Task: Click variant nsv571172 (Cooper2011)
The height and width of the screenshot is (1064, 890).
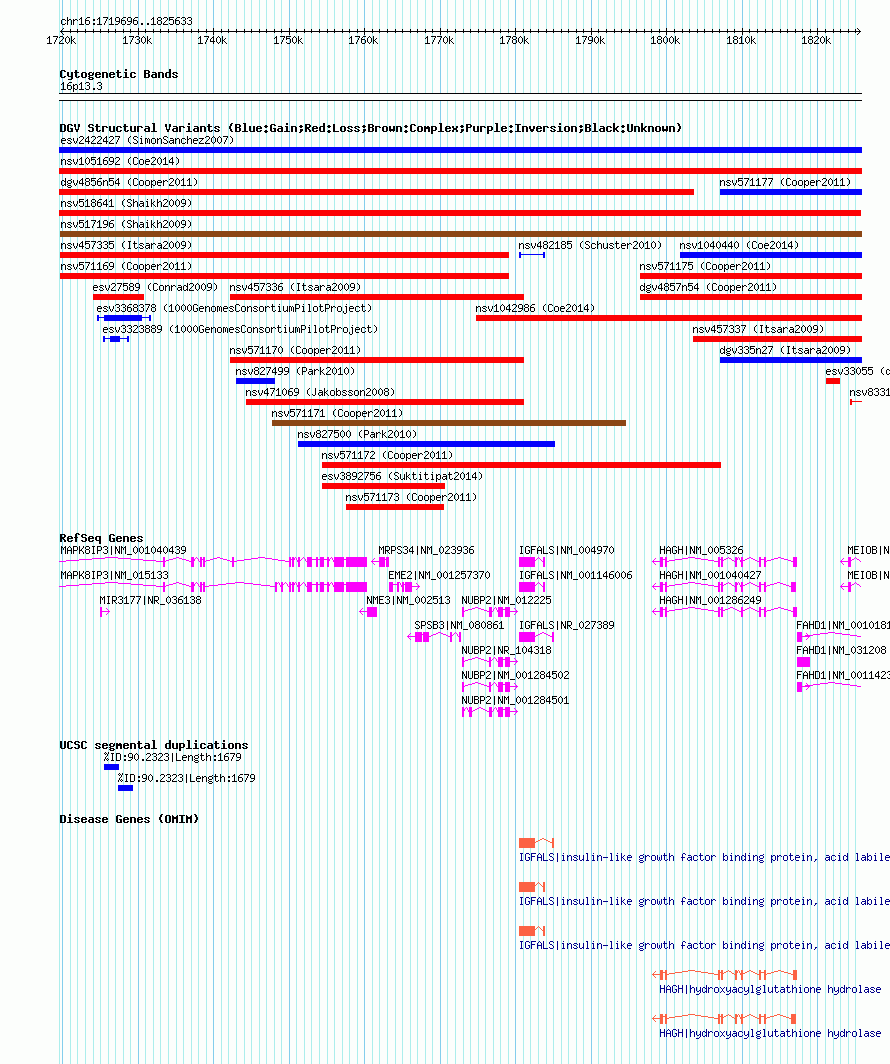Action: coord(521,466)
